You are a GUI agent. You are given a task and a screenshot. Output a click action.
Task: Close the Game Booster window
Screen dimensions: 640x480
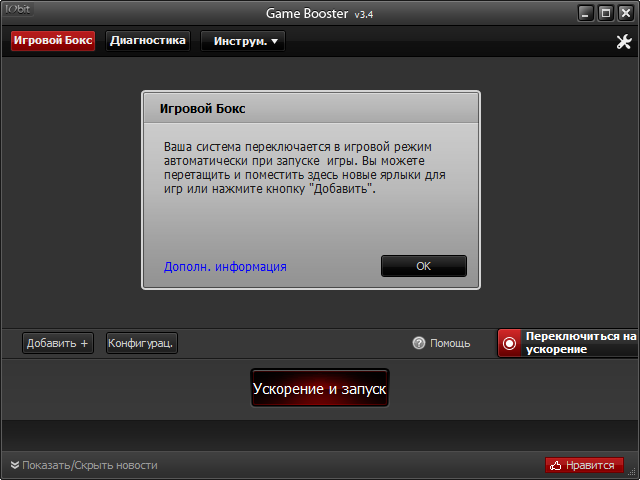click(626, 13)
